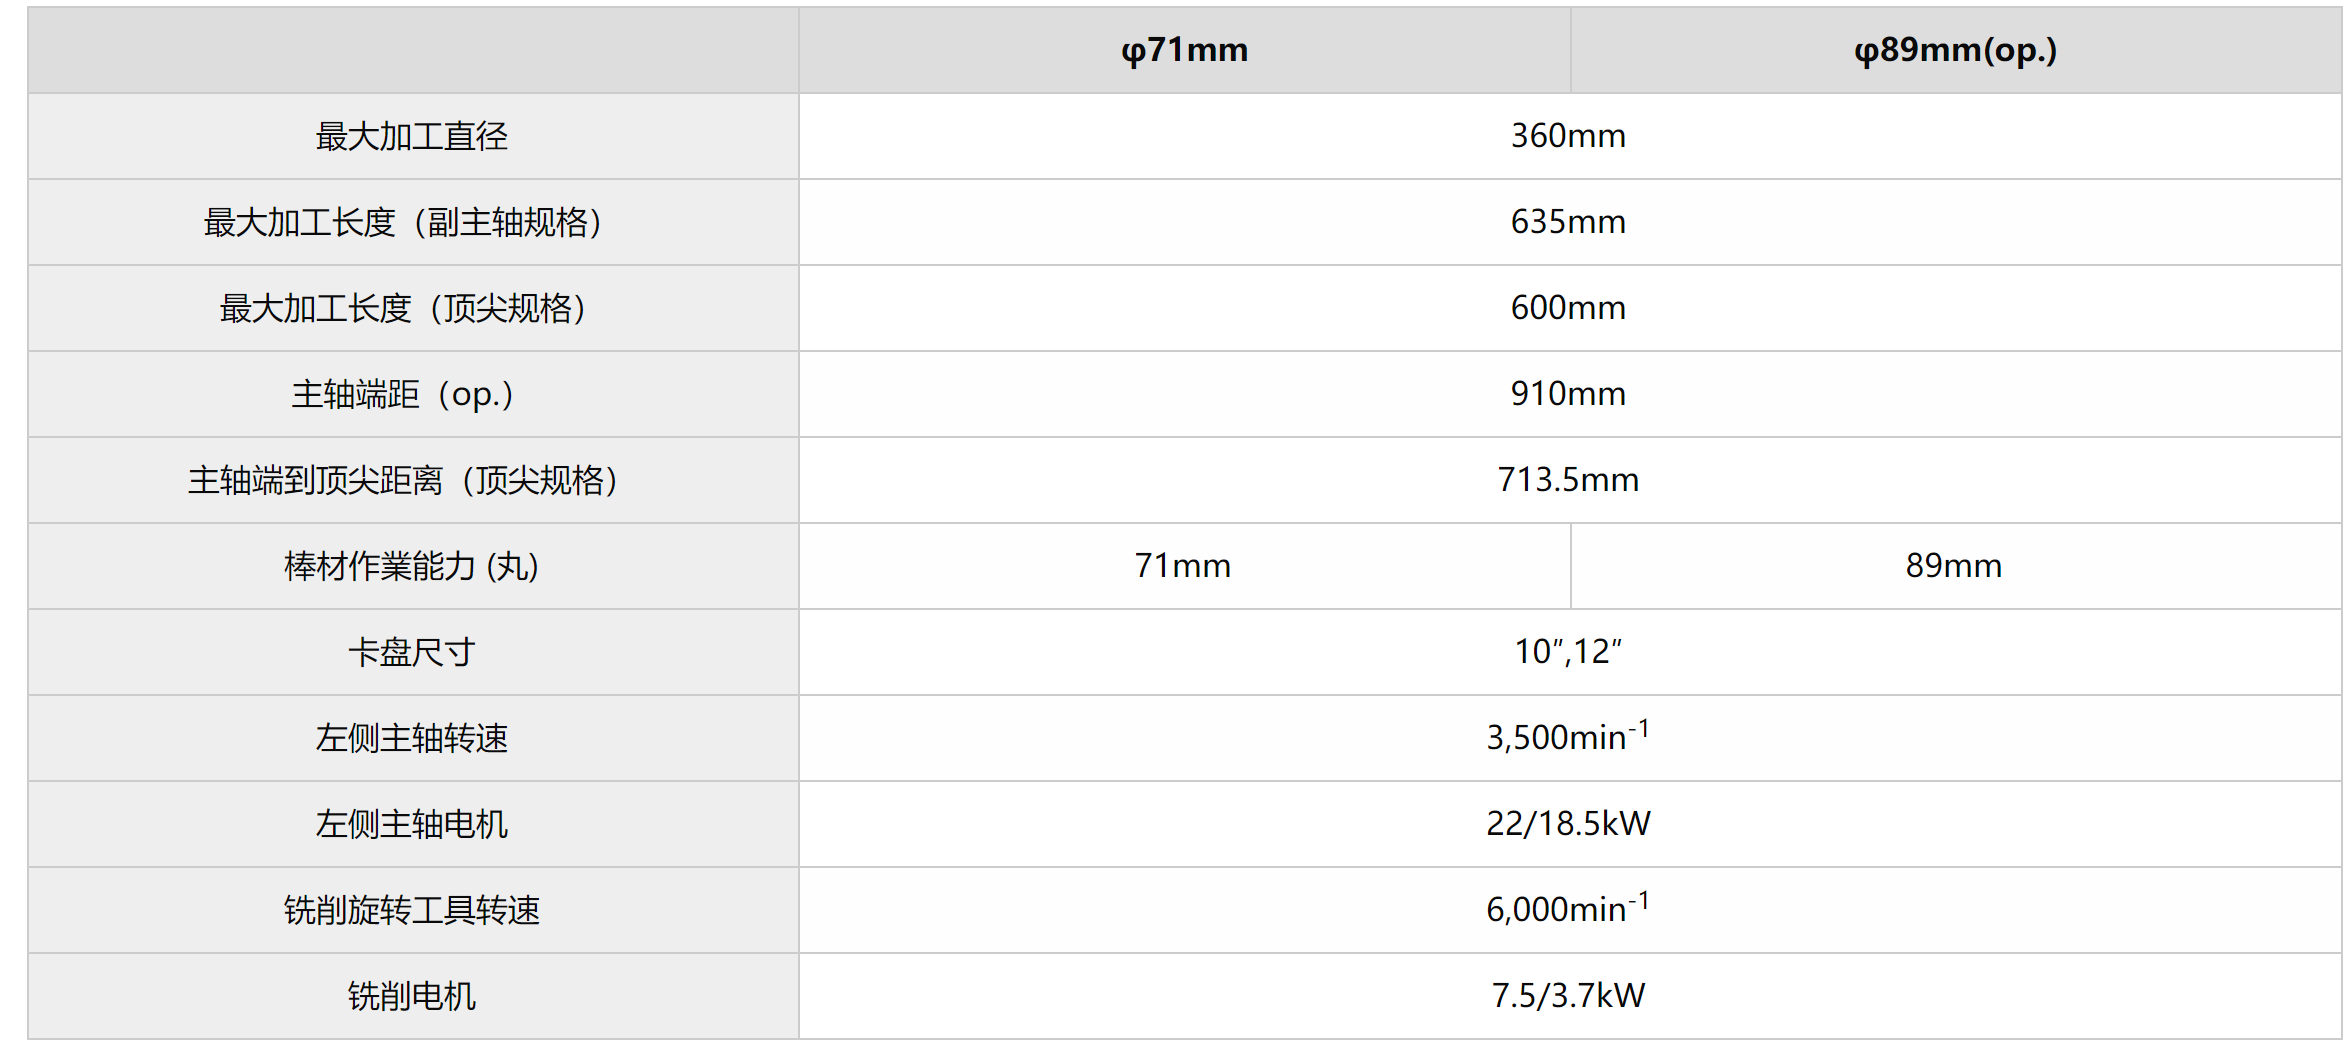Click the 89mm bar capacity cell
The width and height of the screenshot is (2352, 1053).
pos(1954,566)
